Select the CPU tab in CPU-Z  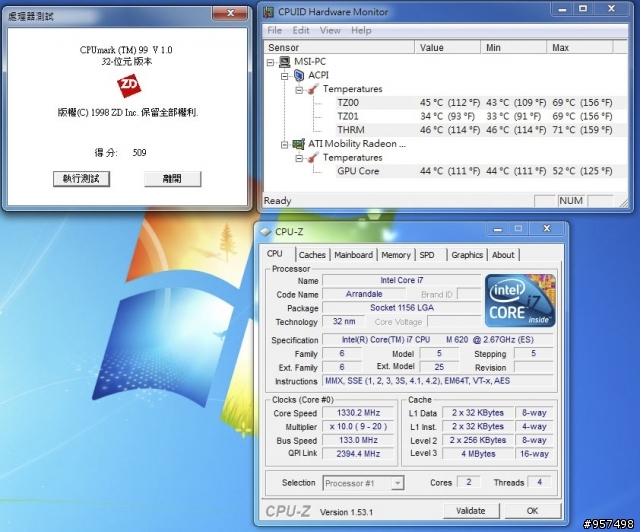(275, 254)
